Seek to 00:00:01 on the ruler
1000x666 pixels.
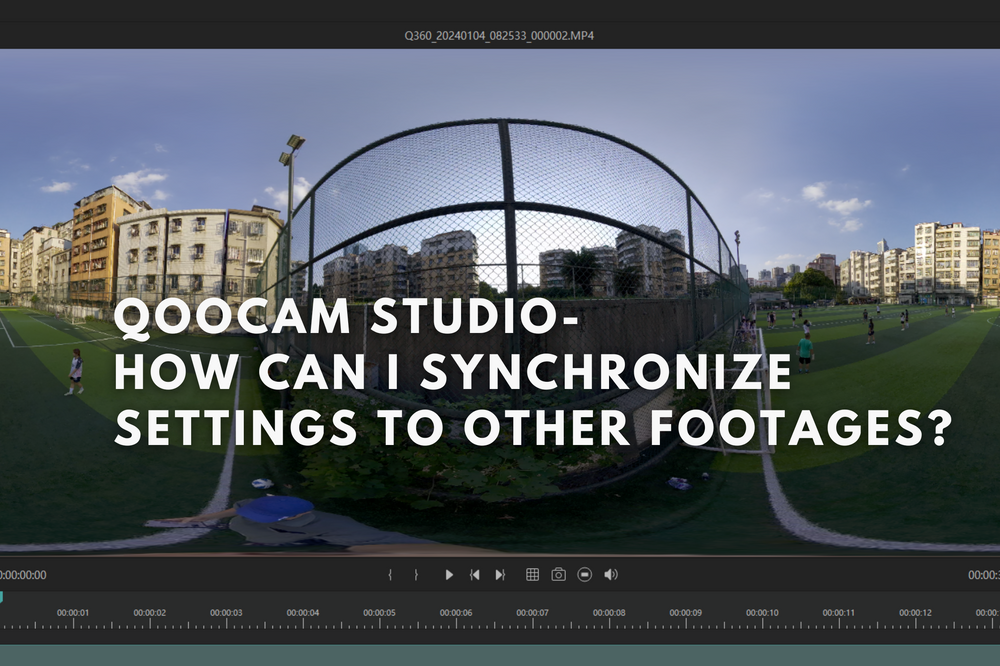click(73, 612)
